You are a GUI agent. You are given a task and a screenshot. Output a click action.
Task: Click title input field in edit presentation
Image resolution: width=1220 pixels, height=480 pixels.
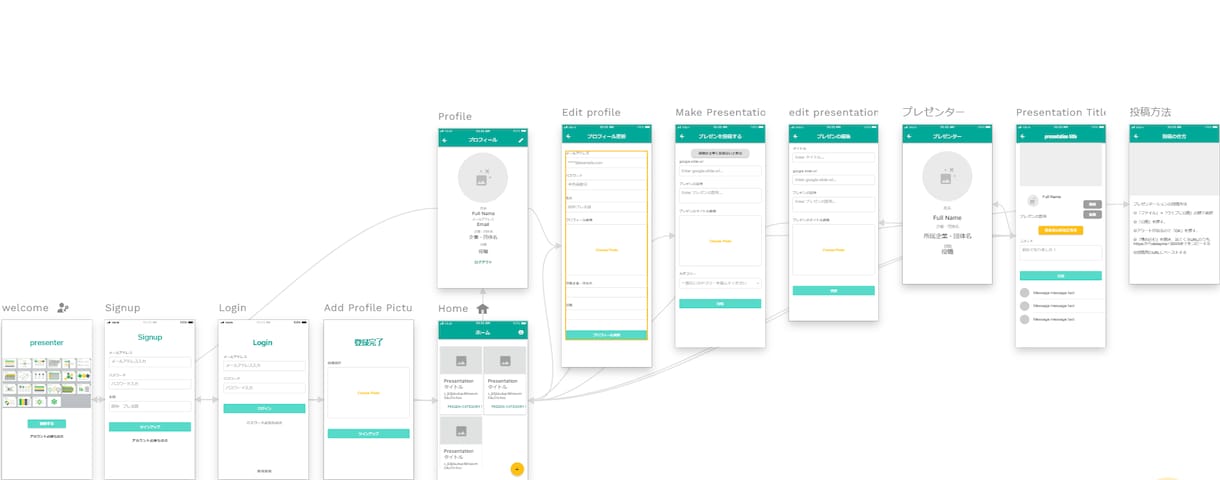point(834,157)
